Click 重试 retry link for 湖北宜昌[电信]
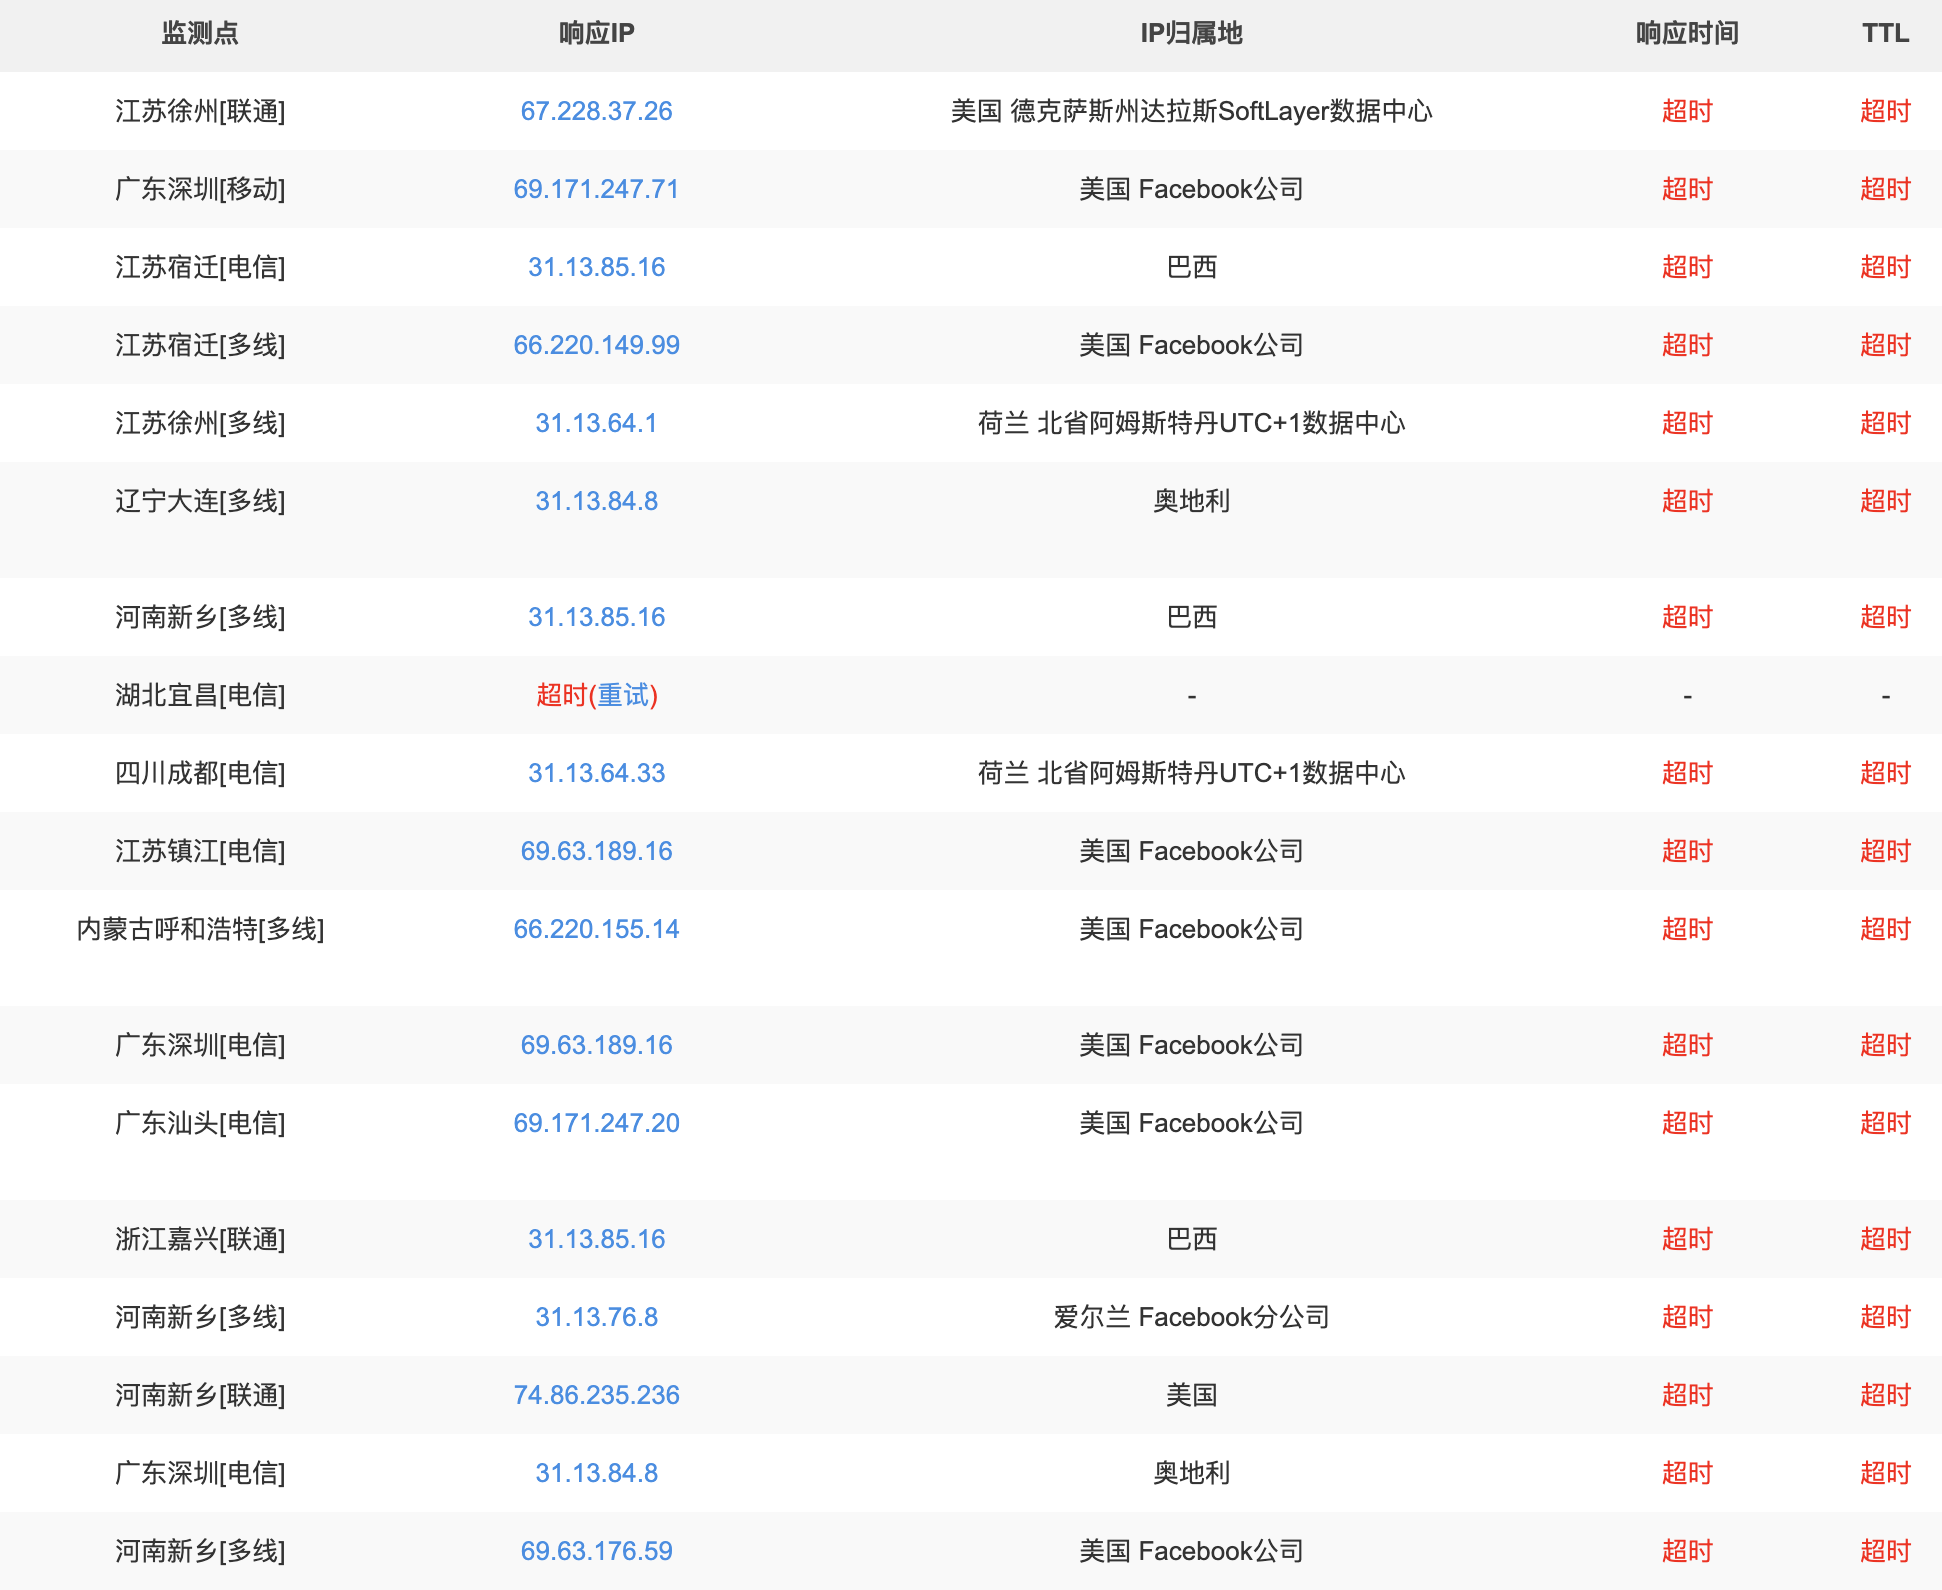The height and width of the screenshot is (1590, 1942). [x=623, y=695]
